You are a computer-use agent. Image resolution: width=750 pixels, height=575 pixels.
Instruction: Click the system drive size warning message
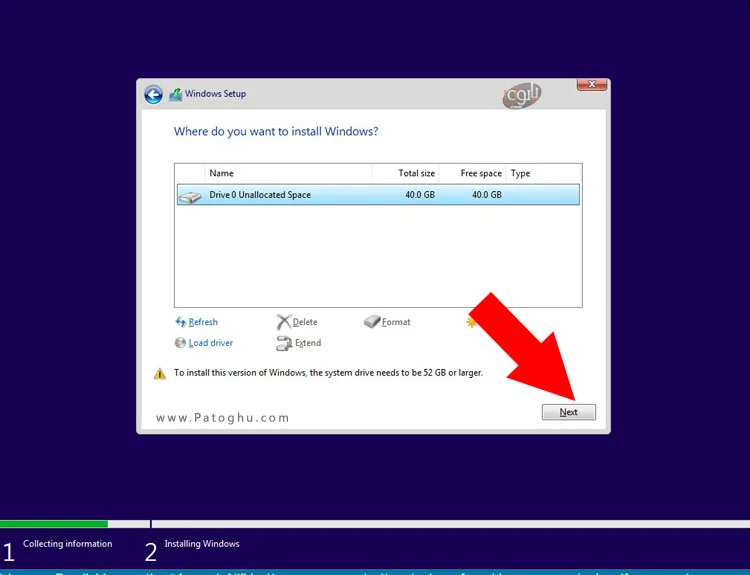pyautogui.click(x=328, y=373)
